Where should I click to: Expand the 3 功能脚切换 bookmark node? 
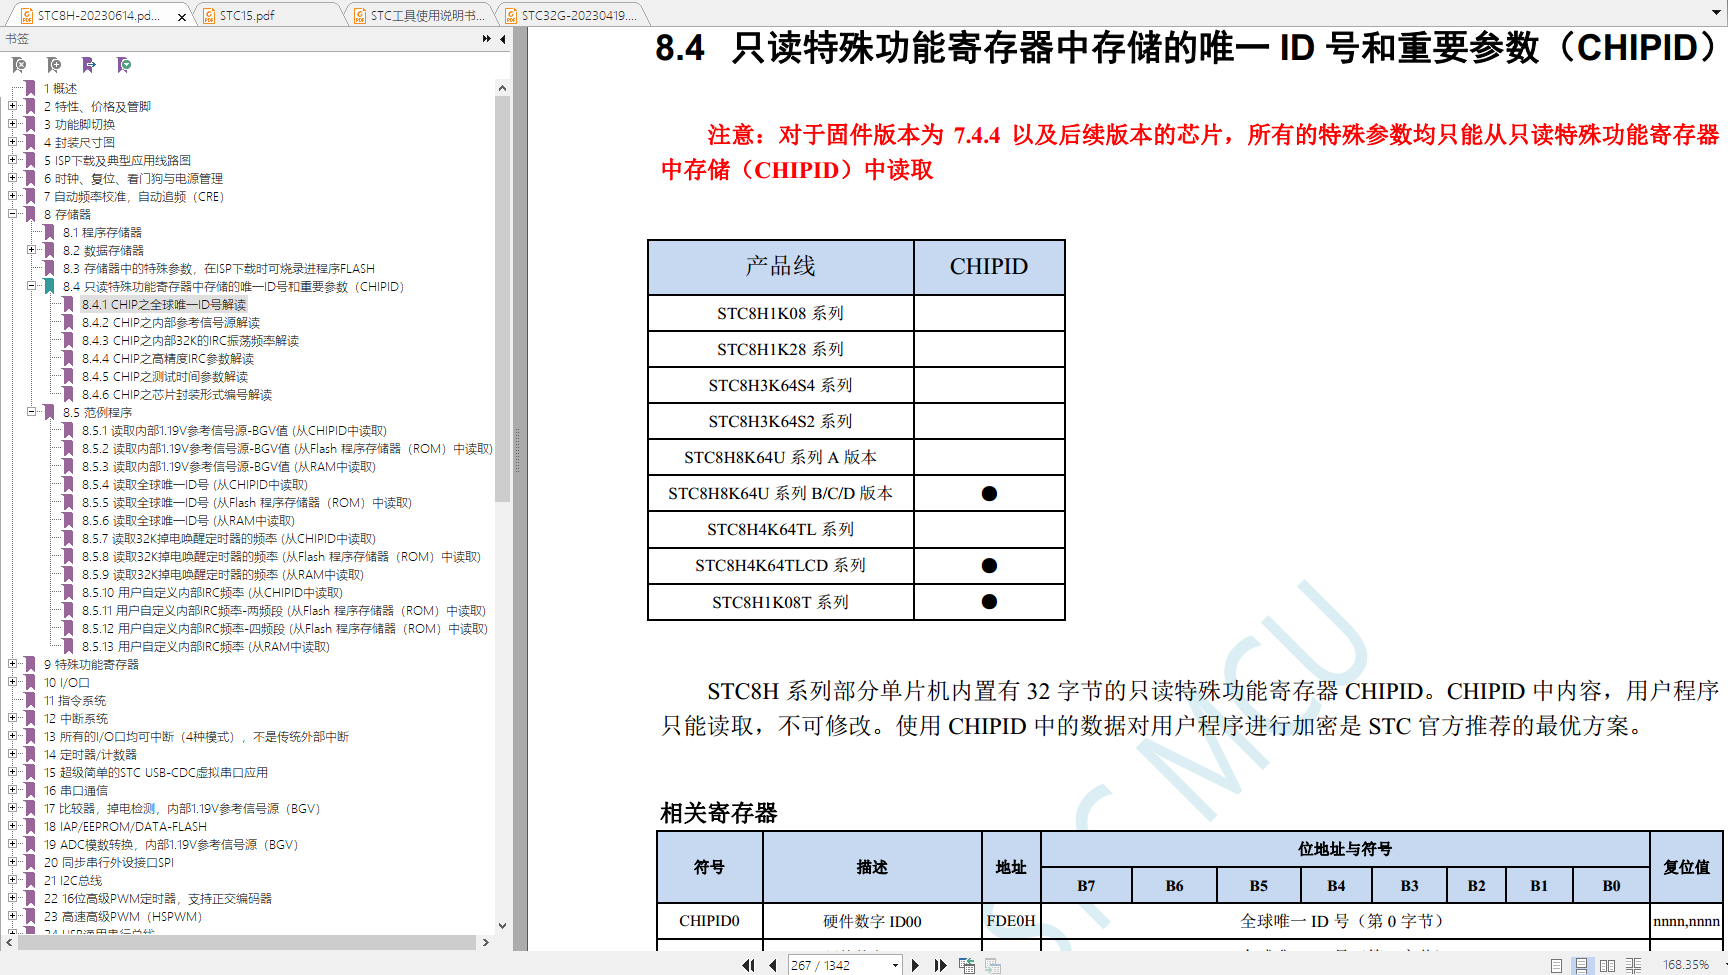pos(12,124)
